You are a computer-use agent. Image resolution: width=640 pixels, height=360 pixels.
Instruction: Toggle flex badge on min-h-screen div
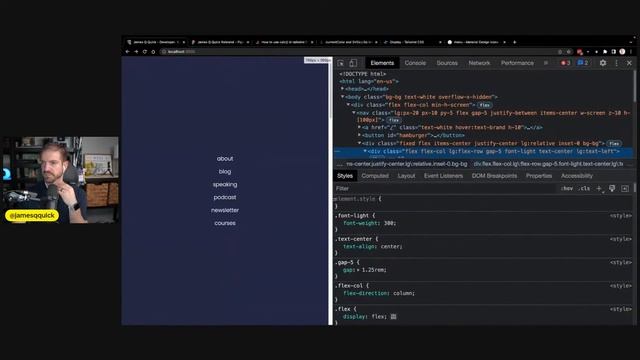coord(484,105)
